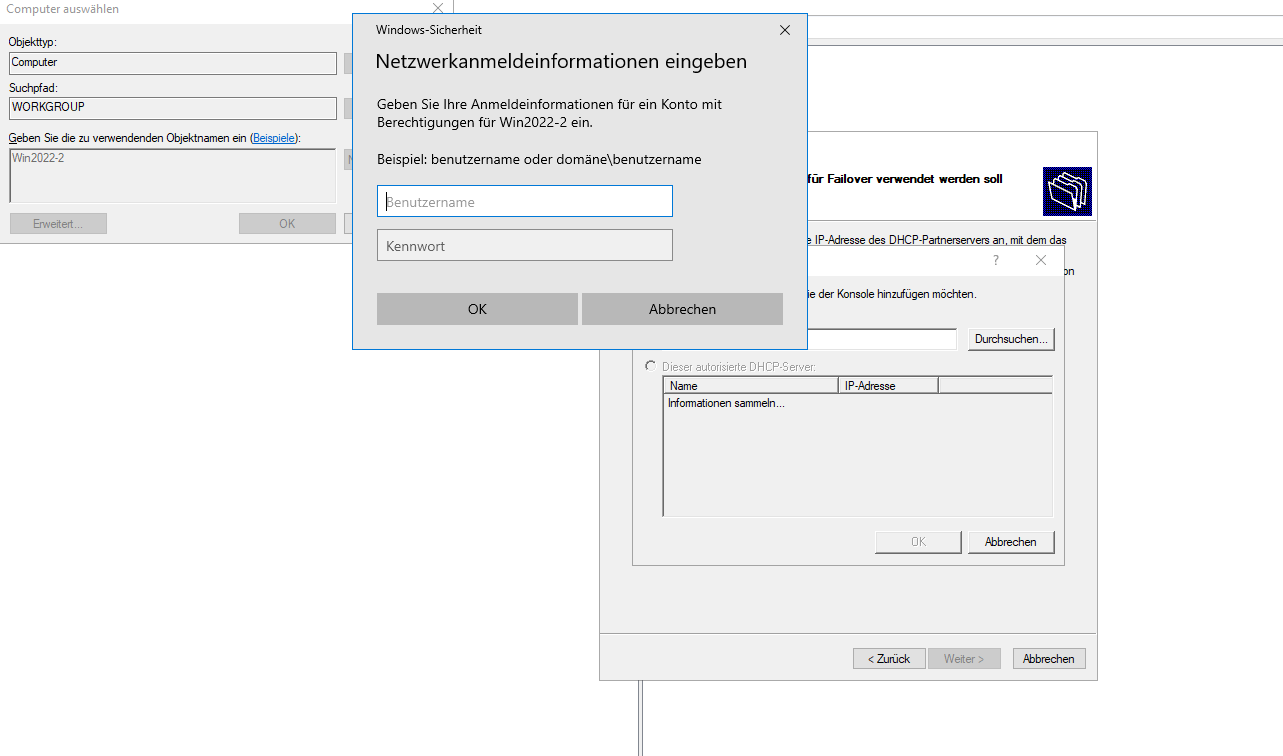Click the 'Weiter >' wizard button
This screenshot has height=756, width=1283.
[x=964, y=659]
